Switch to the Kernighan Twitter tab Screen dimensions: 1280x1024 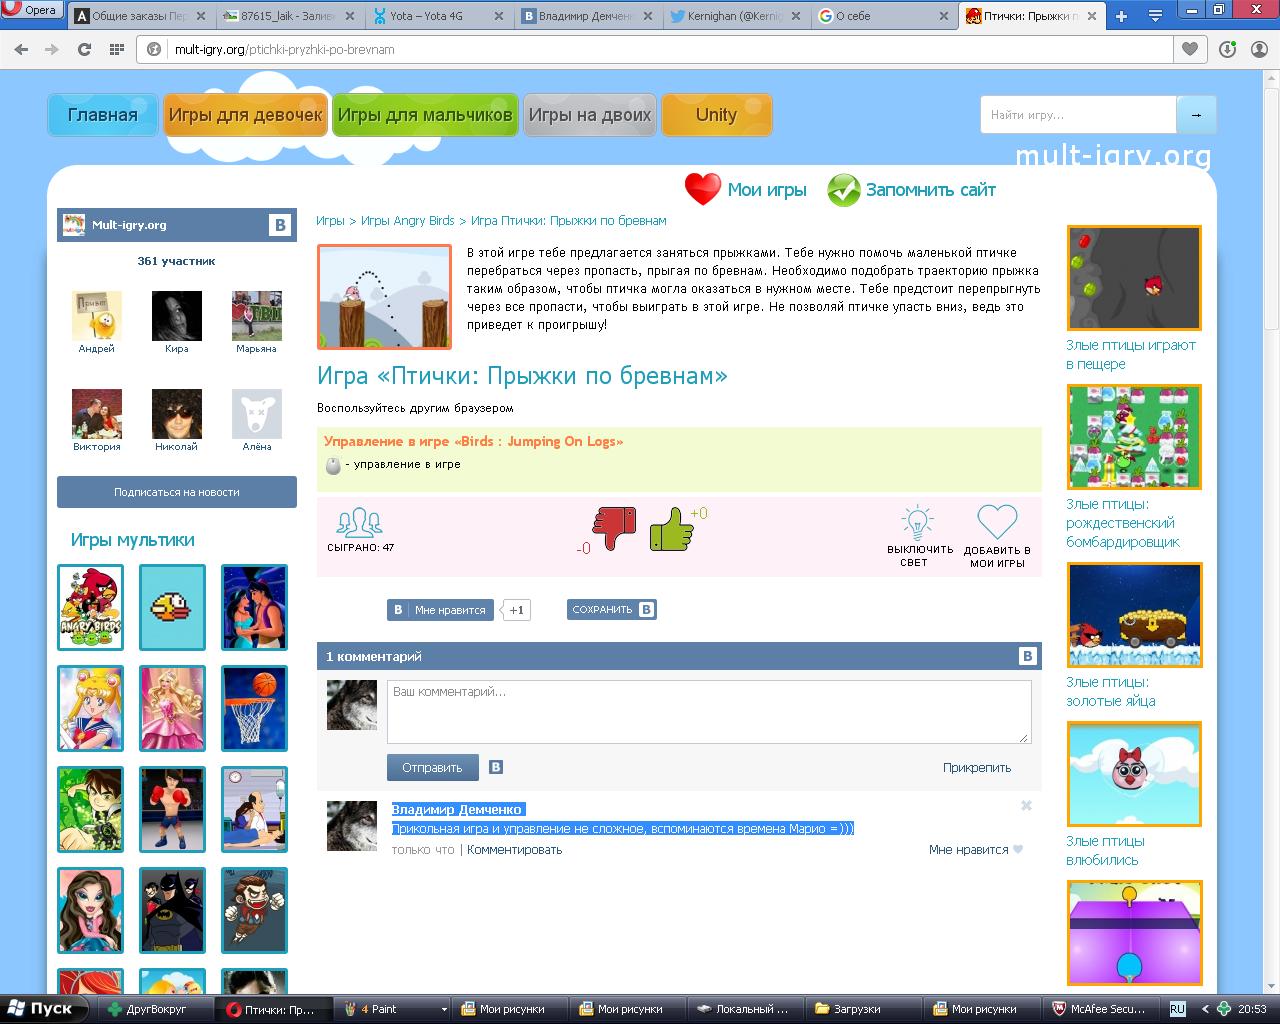pyautogui.click(x=737, y=16)
